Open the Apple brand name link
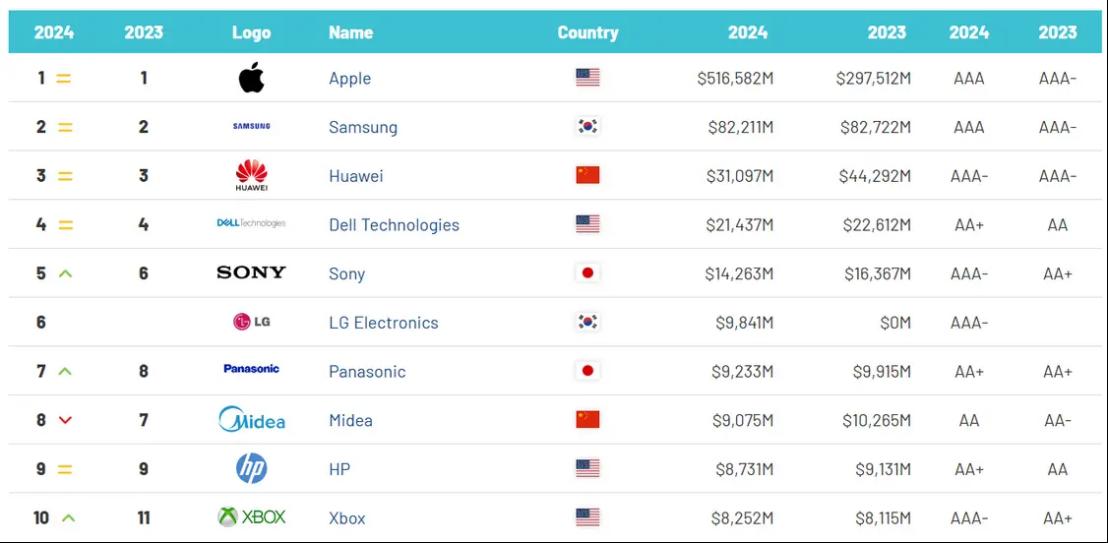 point(350,79)
